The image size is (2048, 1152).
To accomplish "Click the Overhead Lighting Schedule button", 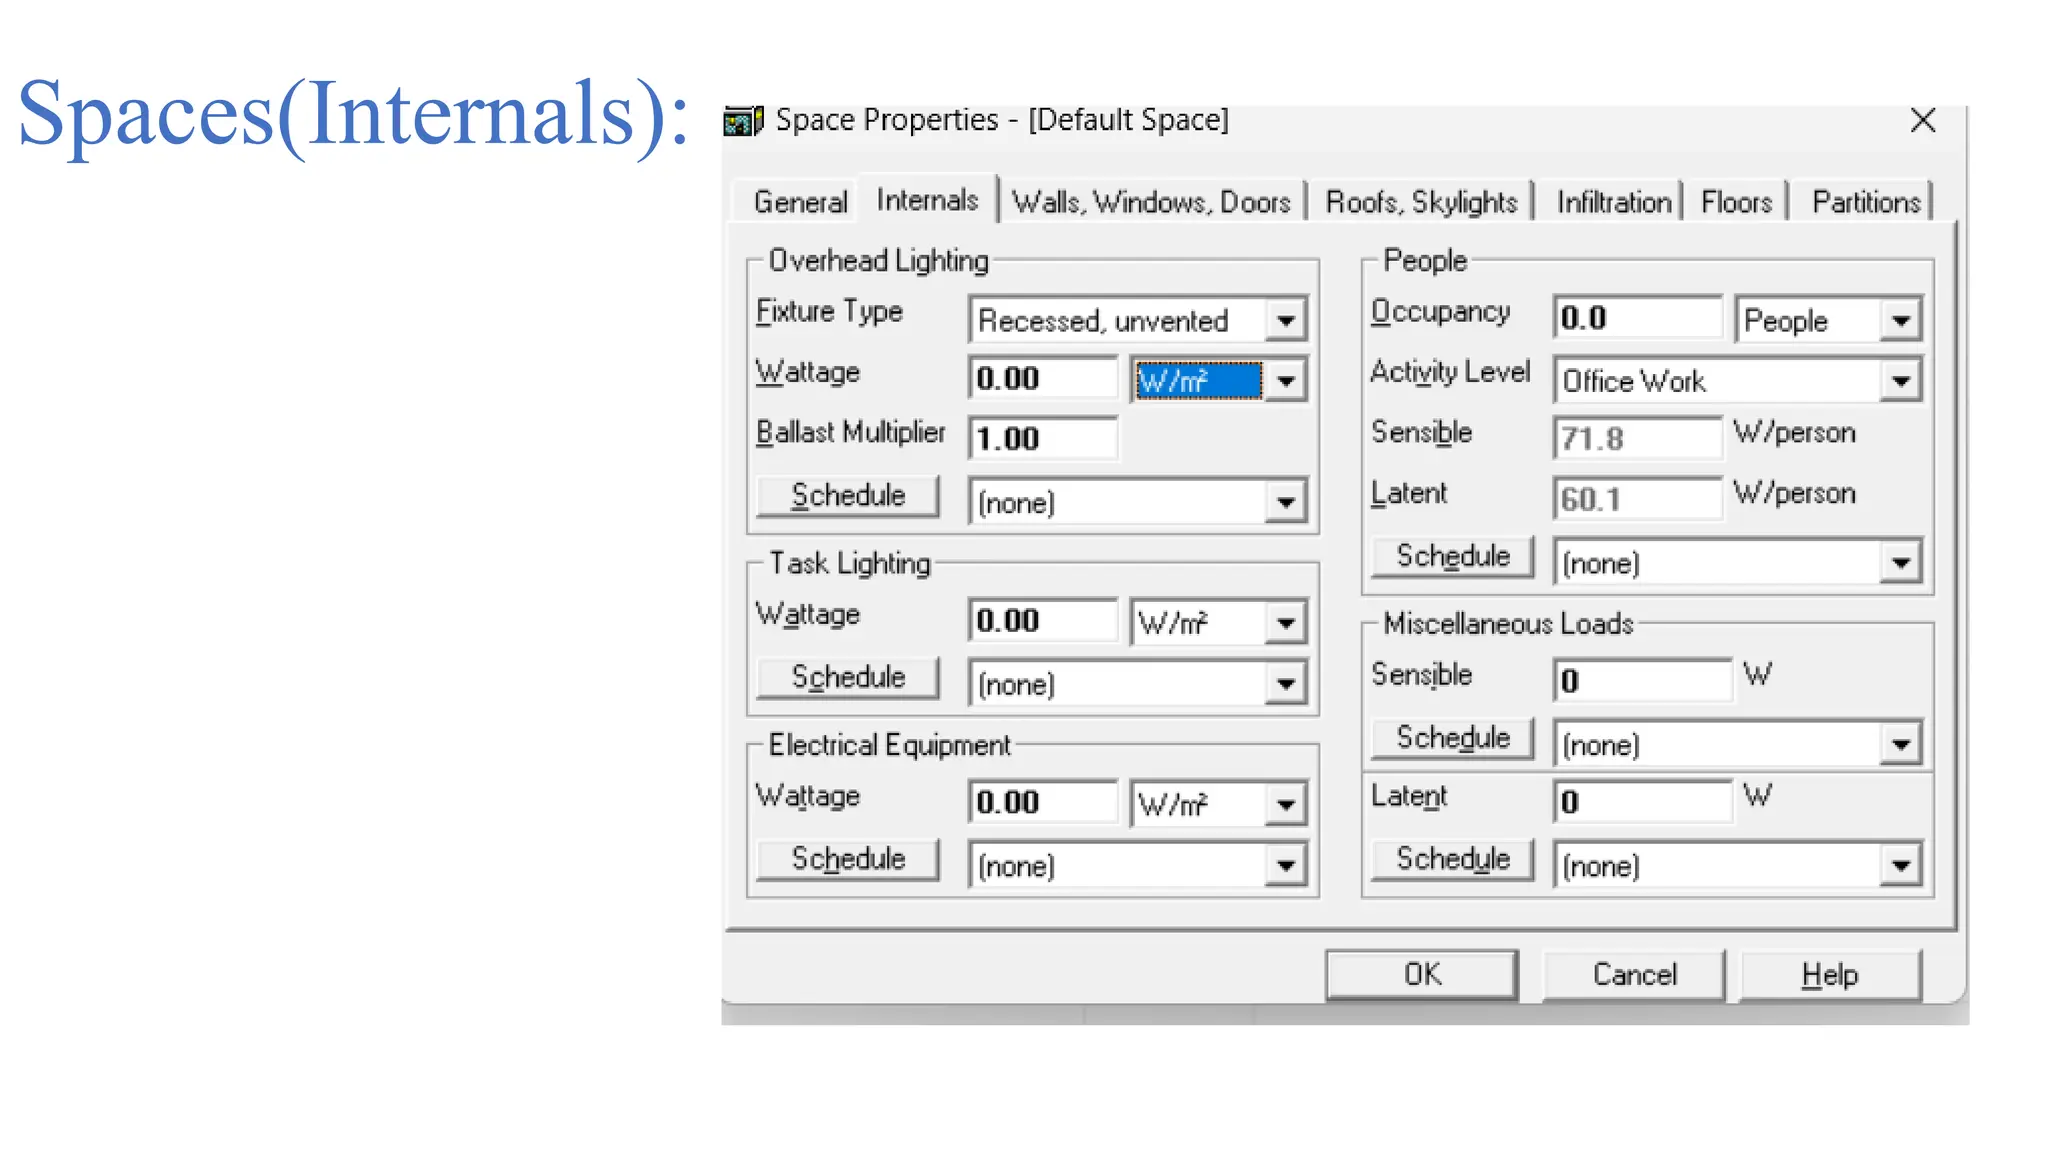I will pyautogui.click(x=848, y=496).
